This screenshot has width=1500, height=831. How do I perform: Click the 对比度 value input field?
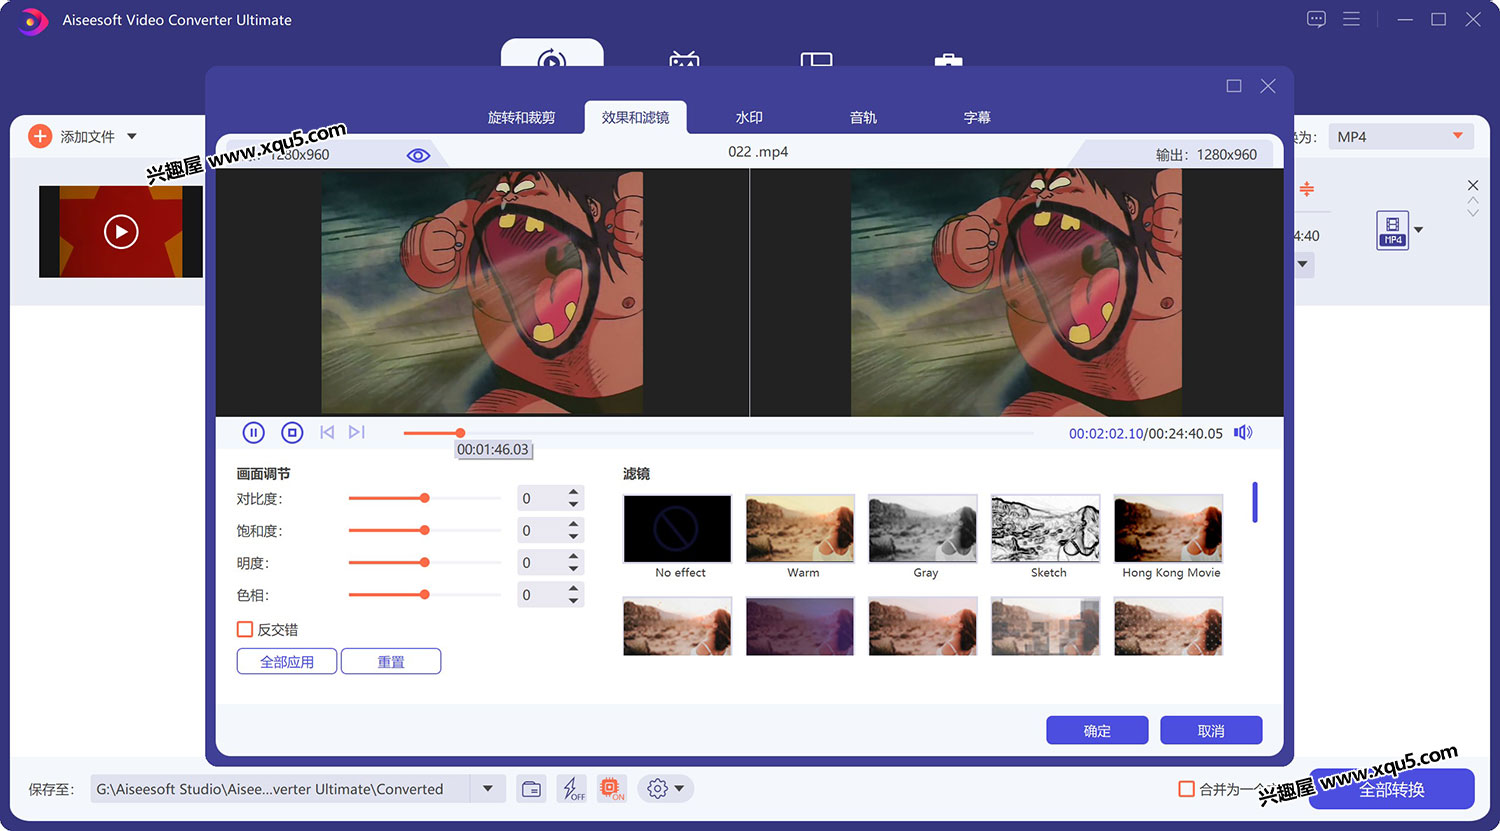(x=540, y=498)
